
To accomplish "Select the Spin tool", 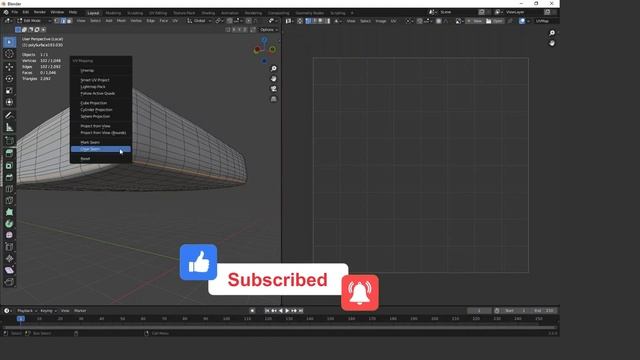I will tap(9, 224).
